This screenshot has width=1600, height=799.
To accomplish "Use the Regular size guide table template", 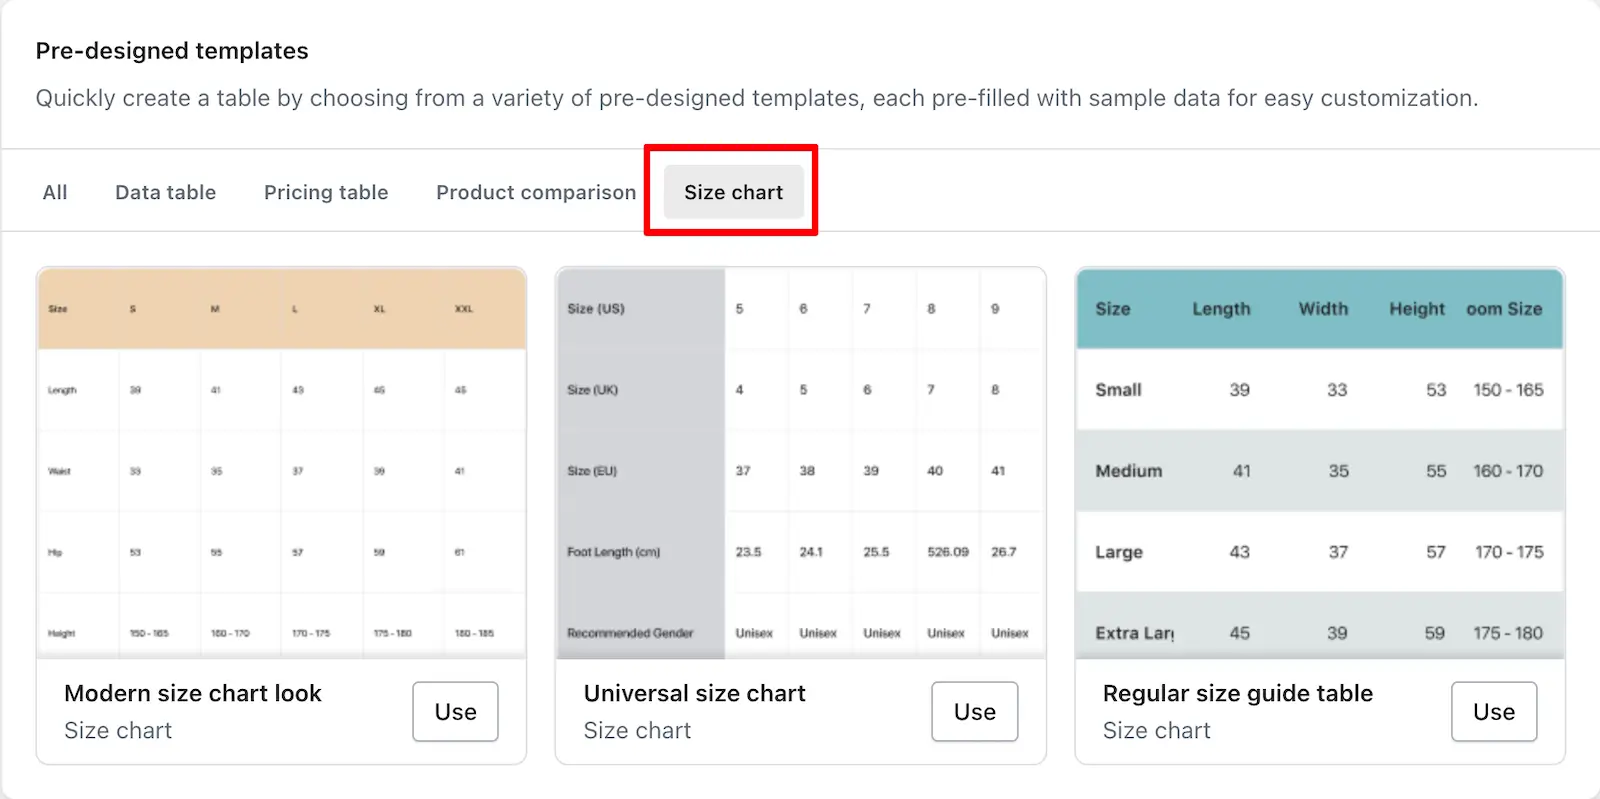I will click(x=1494, y=712).
